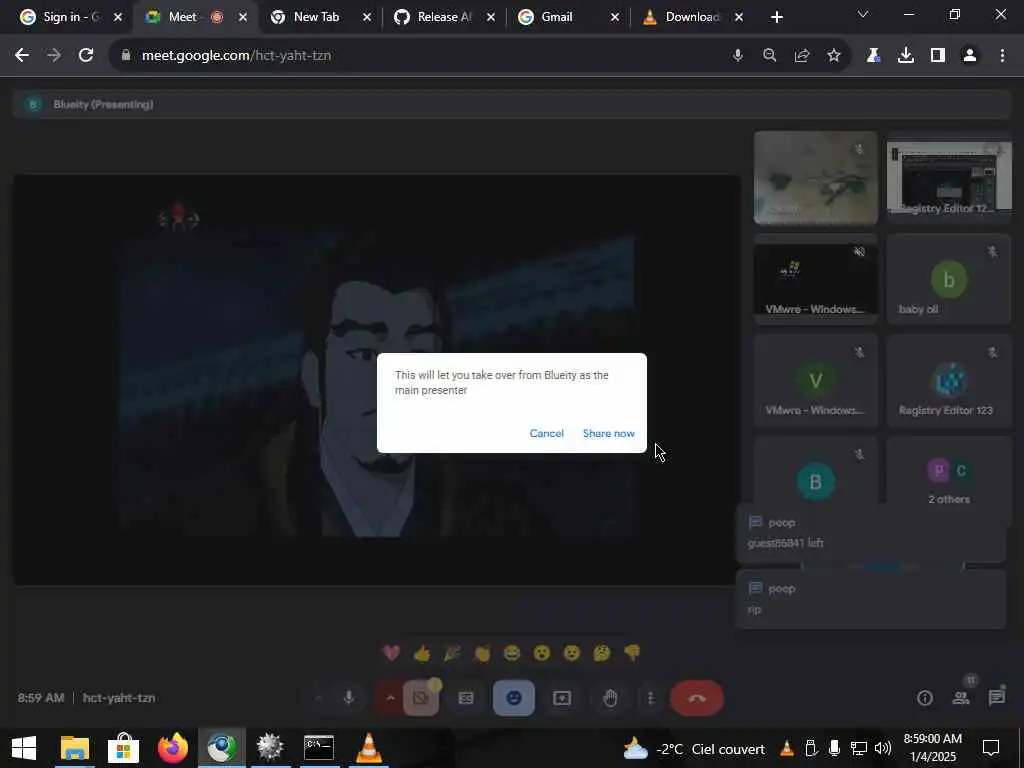Screen dimensions: 1024x768
Task: Select the 'baby oil' participant tile
Action: pos(948,279)
